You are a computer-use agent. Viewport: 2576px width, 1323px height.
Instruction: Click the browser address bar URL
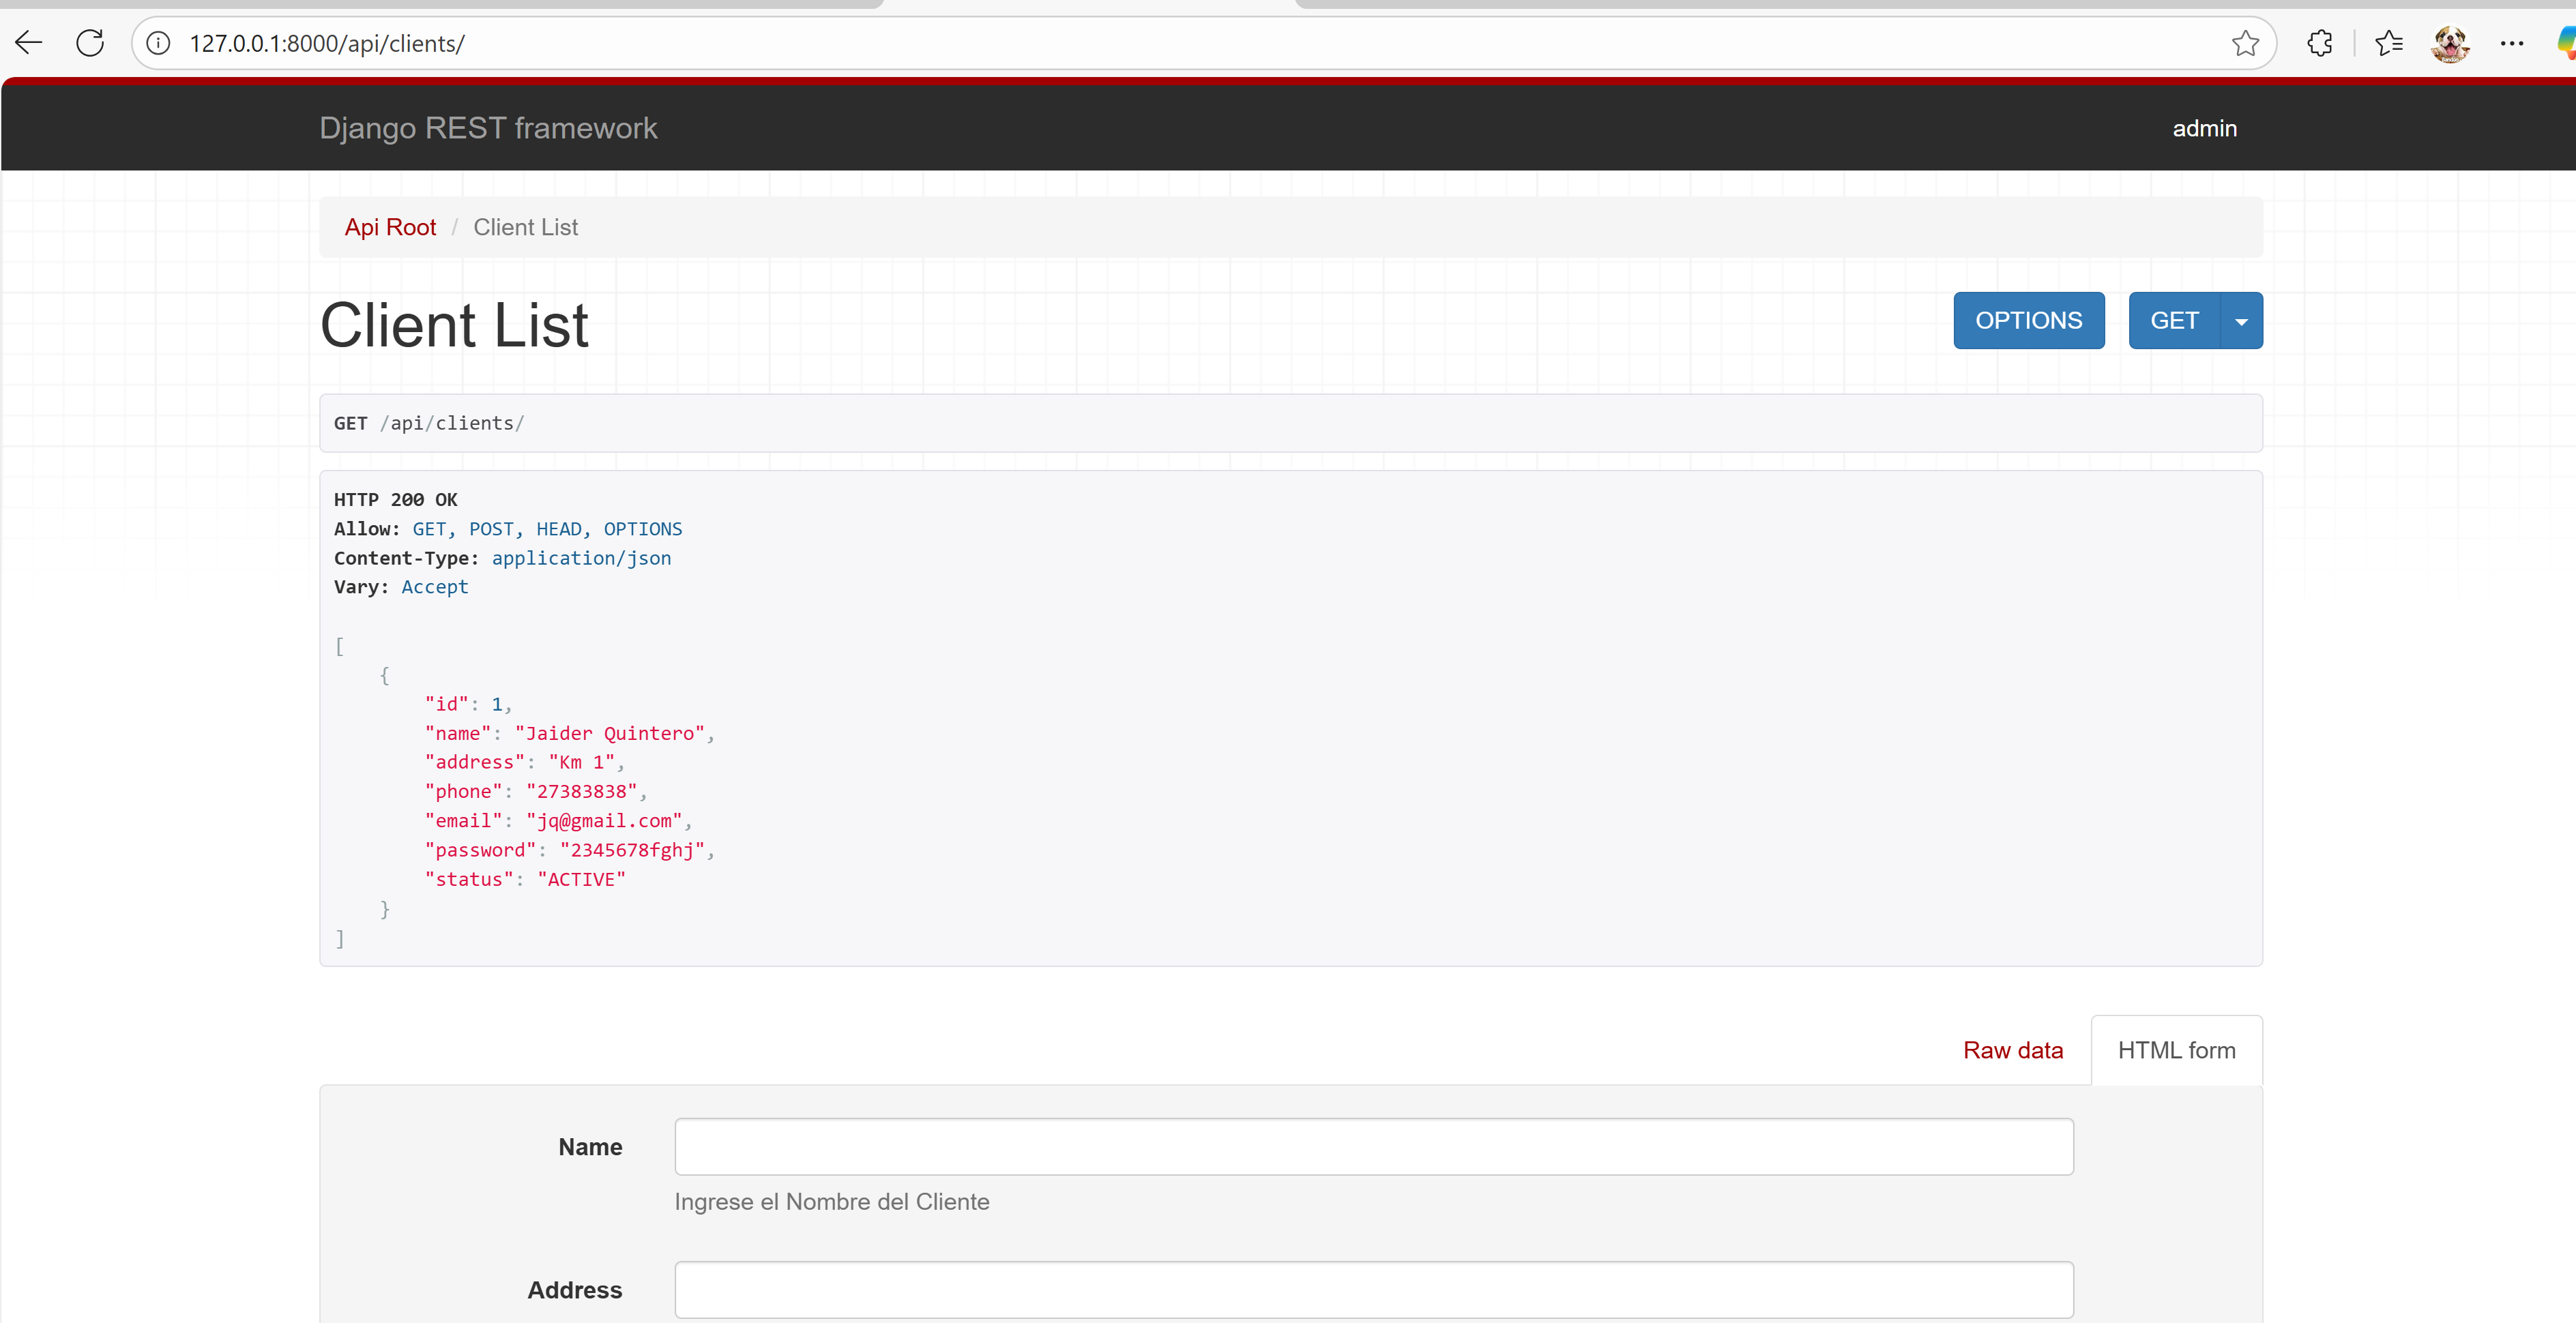(x=327, y=44)
